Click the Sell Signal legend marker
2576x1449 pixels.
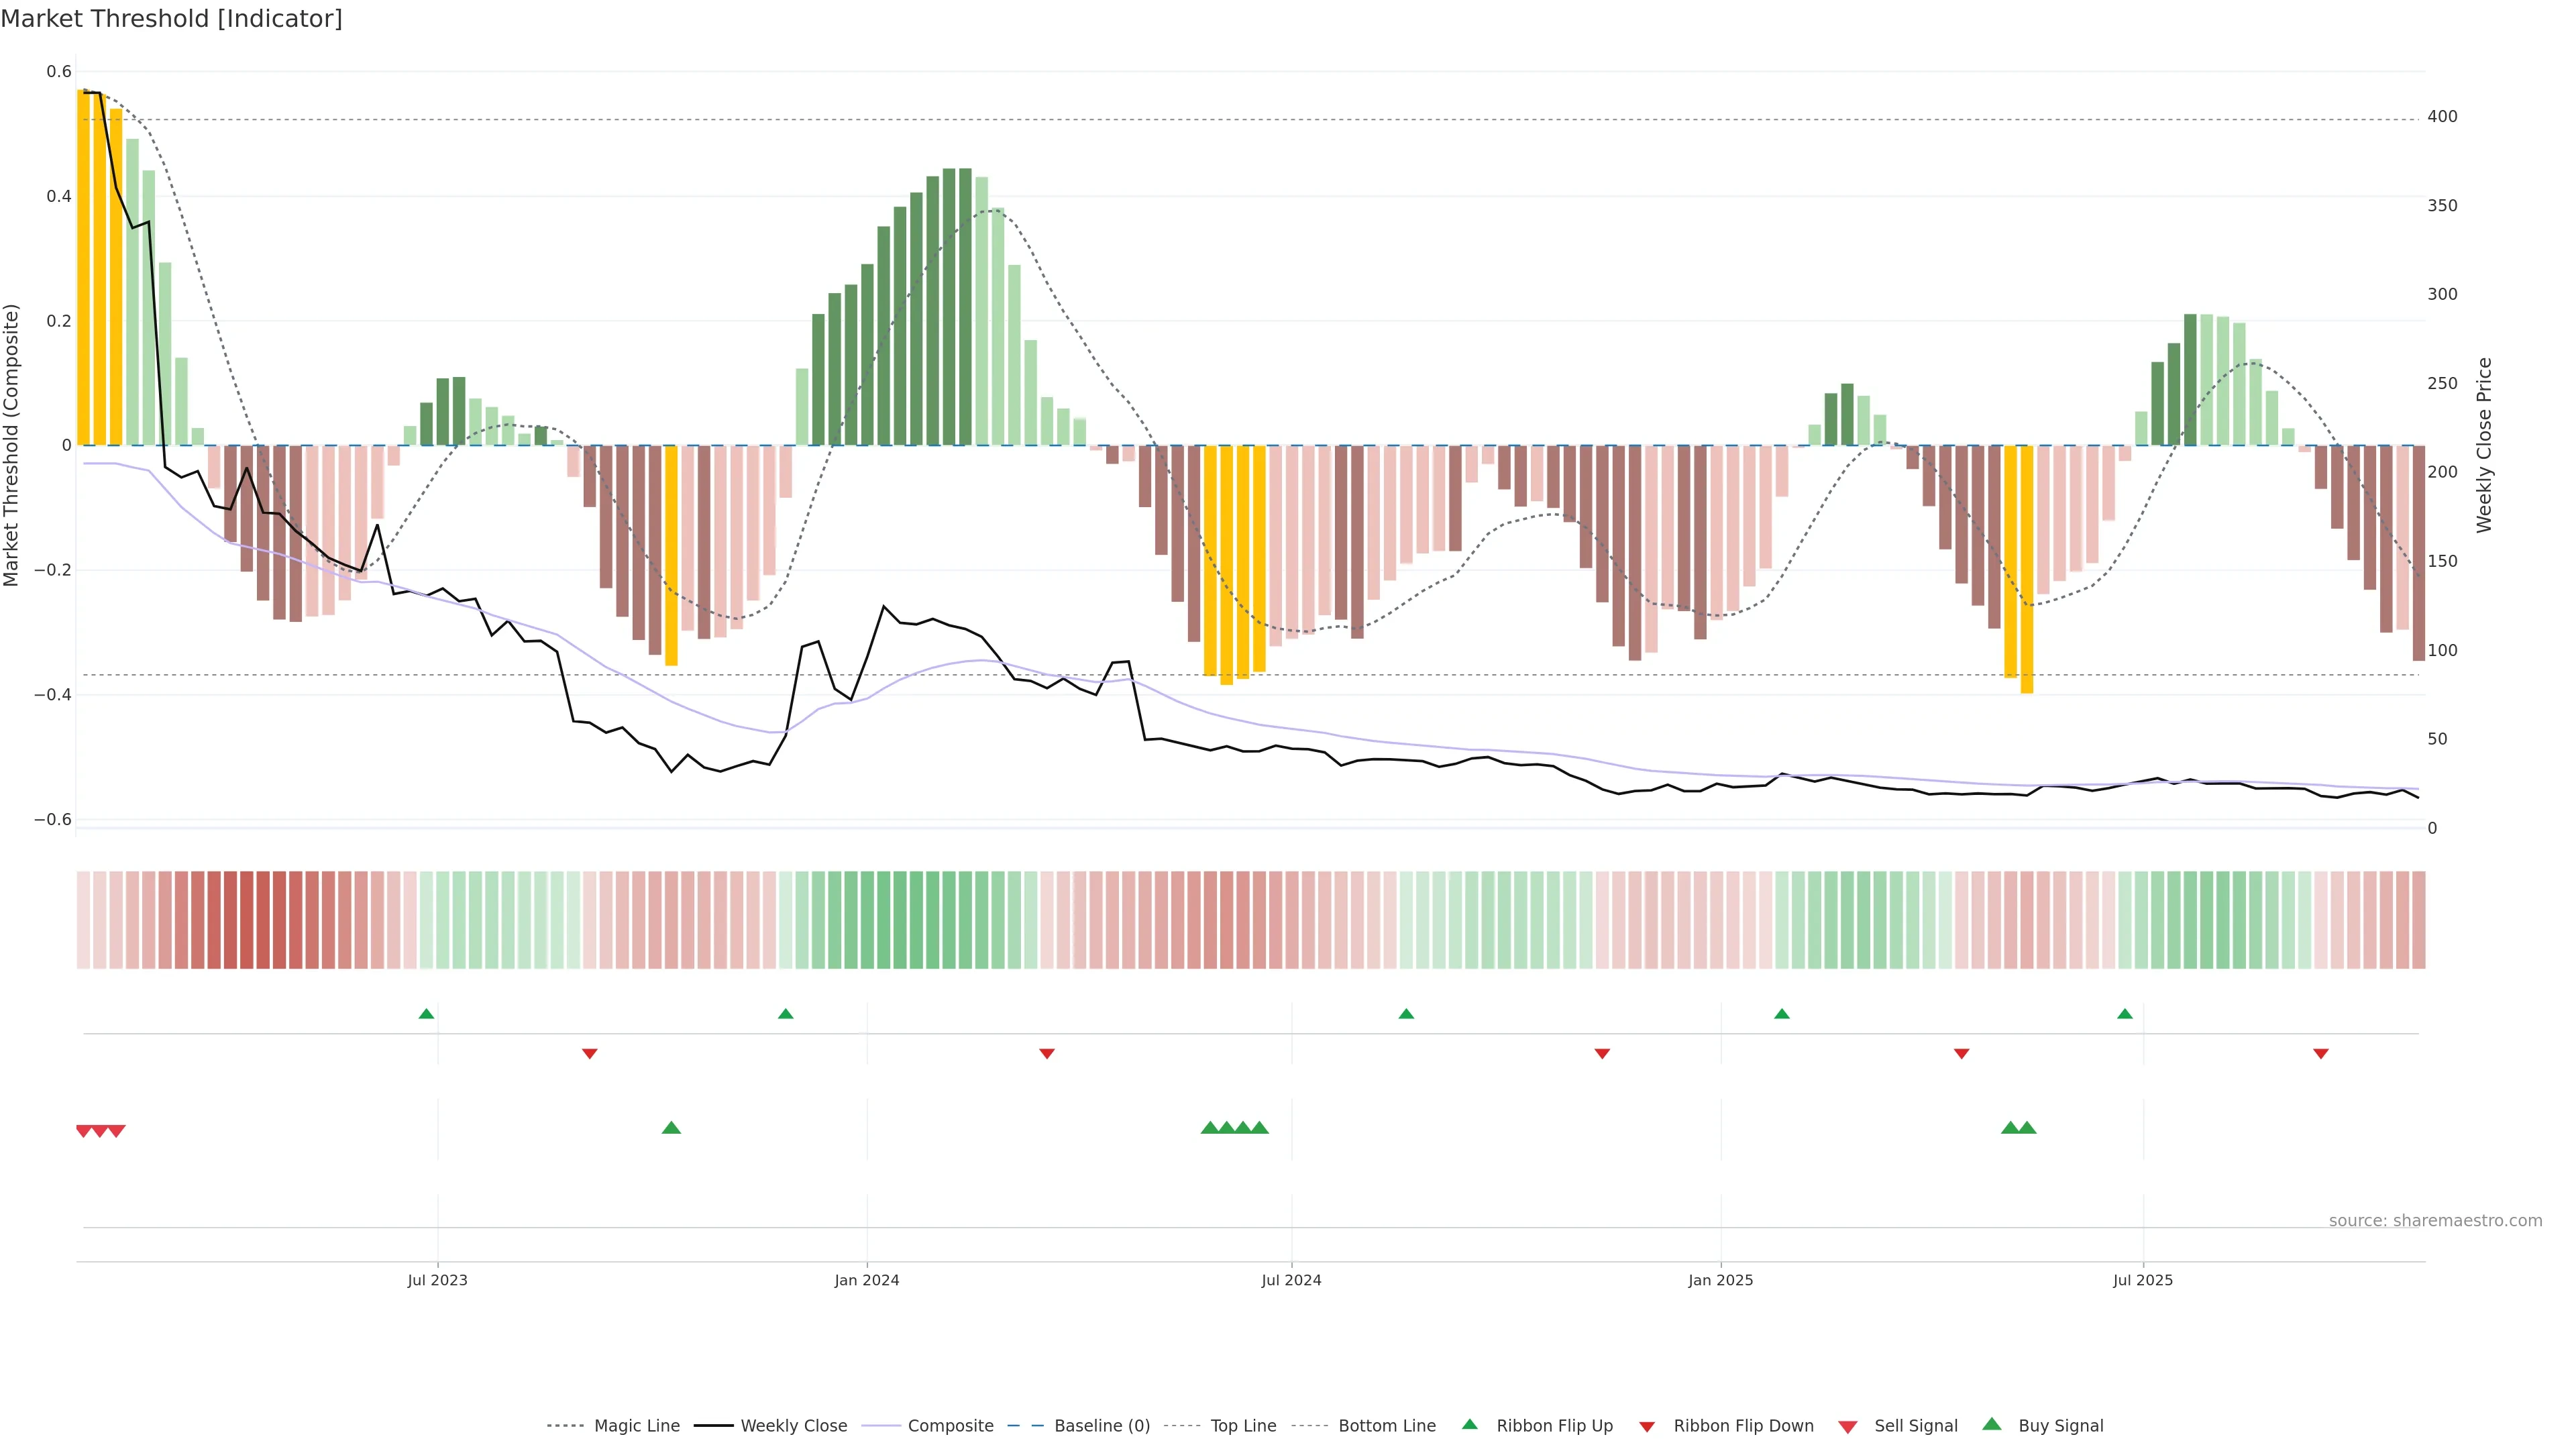pos(1848,1426)
